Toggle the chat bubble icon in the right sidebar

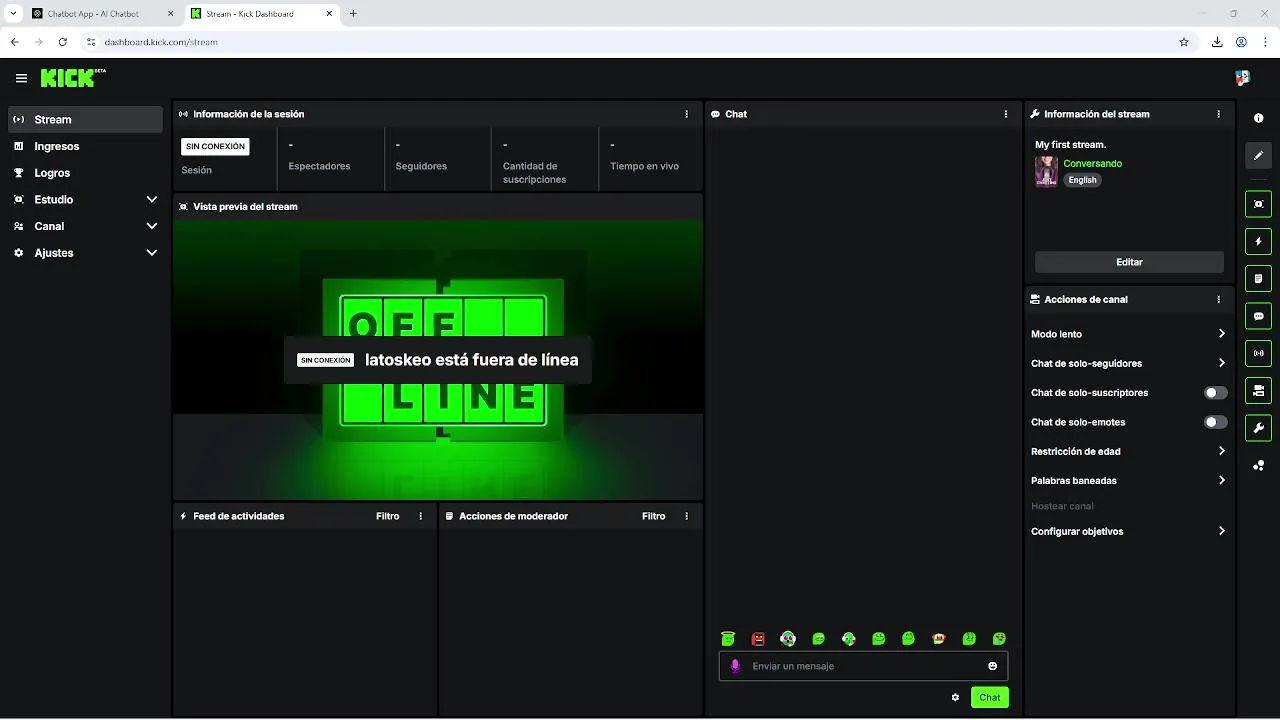tap(1258, 316)
